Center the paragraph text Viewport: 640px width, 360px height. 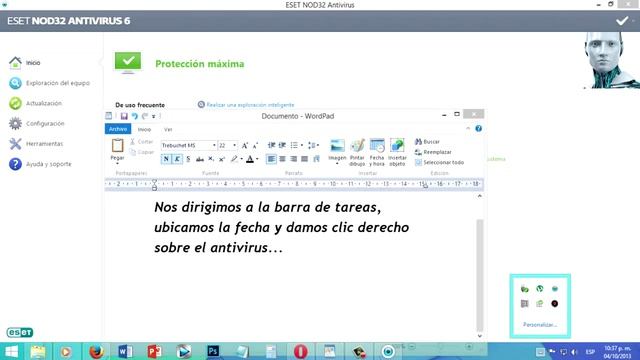click(282, 159)
